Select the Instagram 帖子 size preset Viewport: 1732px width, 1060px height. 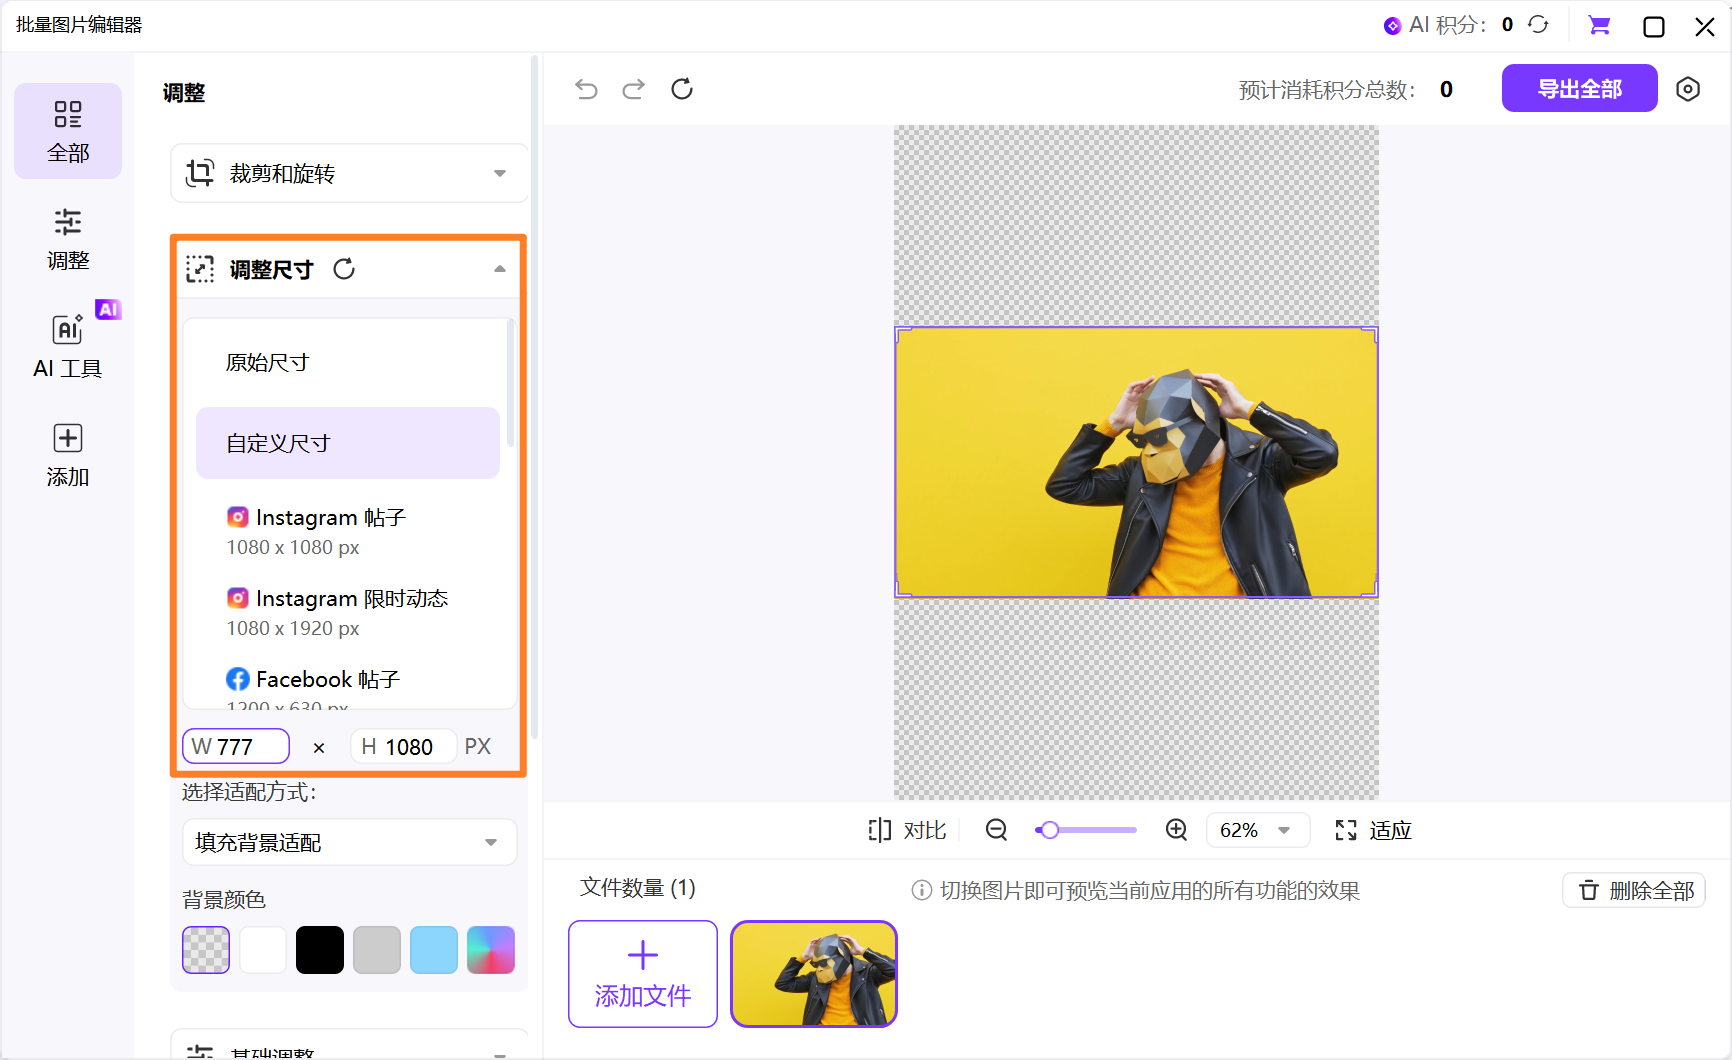(x=330, y=532)
